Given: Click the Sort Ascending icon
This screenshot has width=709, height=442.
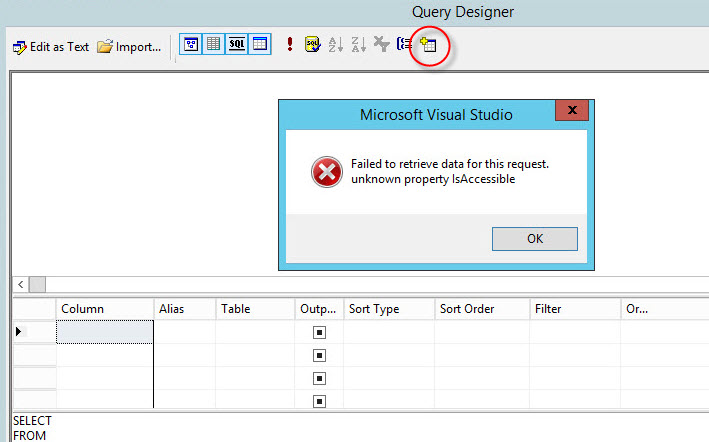Looking at the screenshot, I should 335,45.
